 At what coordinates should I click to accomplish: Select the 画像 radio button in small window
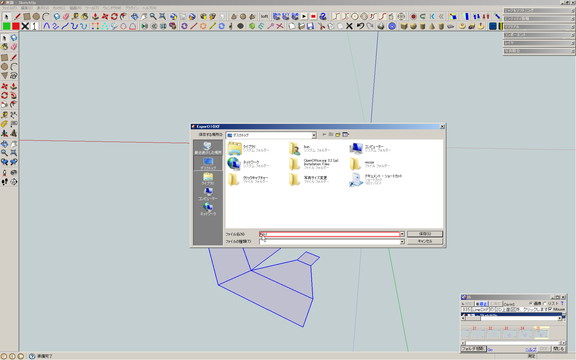click(531, 303)
